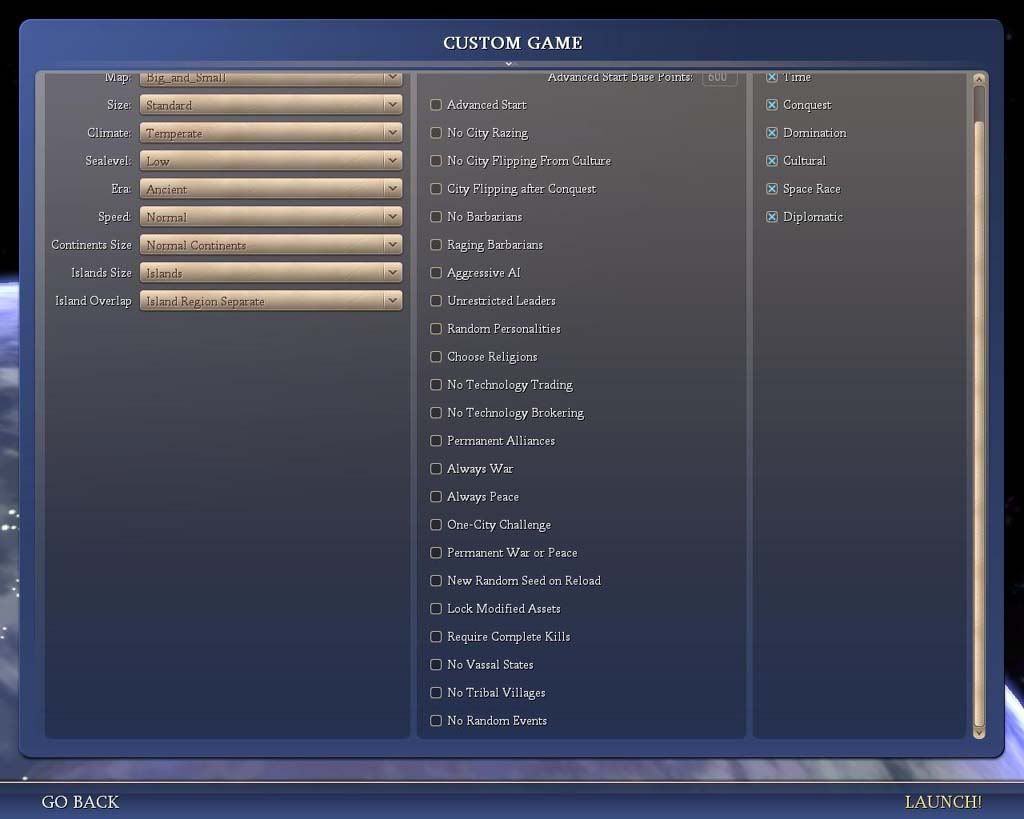Image resolution: width=1024 pixels, height=819 pixels.
Task: Open the Sealevel dropdown showing Low
Action: [271, 161]
